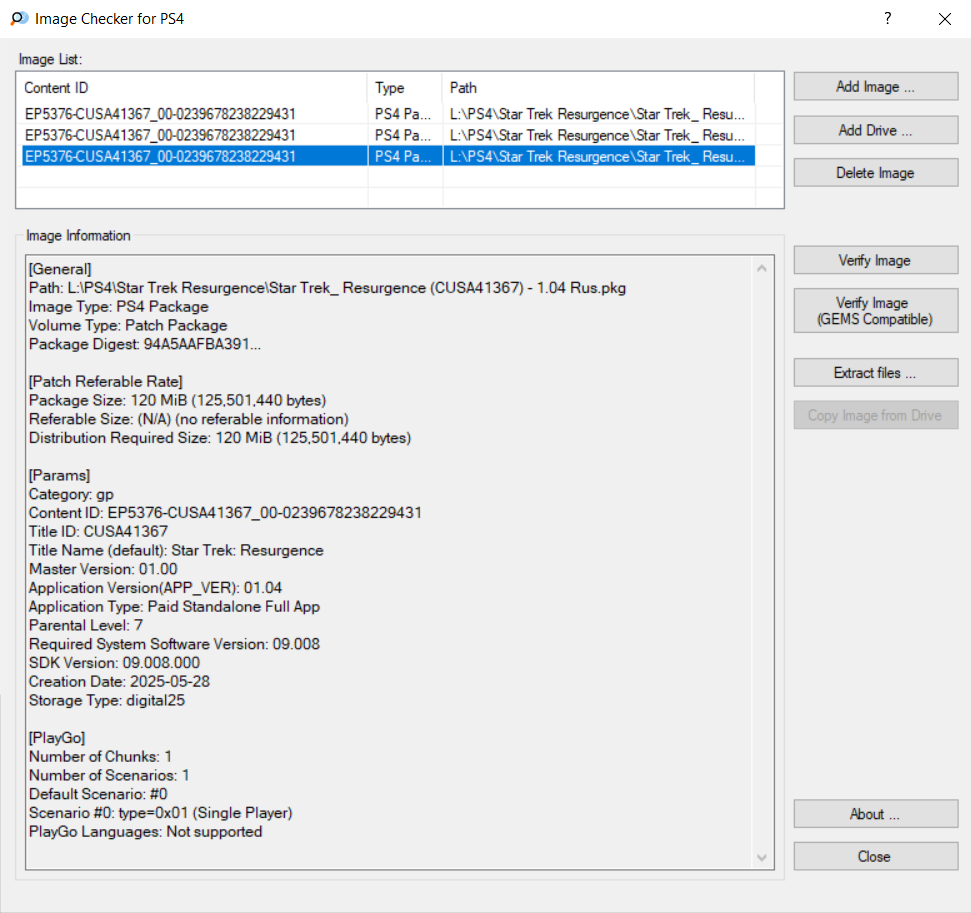This screenshot has height=913, width=971.
Task: Click the Title Name Star Trek: Resurgence line
Action: [x=176, y=551]
